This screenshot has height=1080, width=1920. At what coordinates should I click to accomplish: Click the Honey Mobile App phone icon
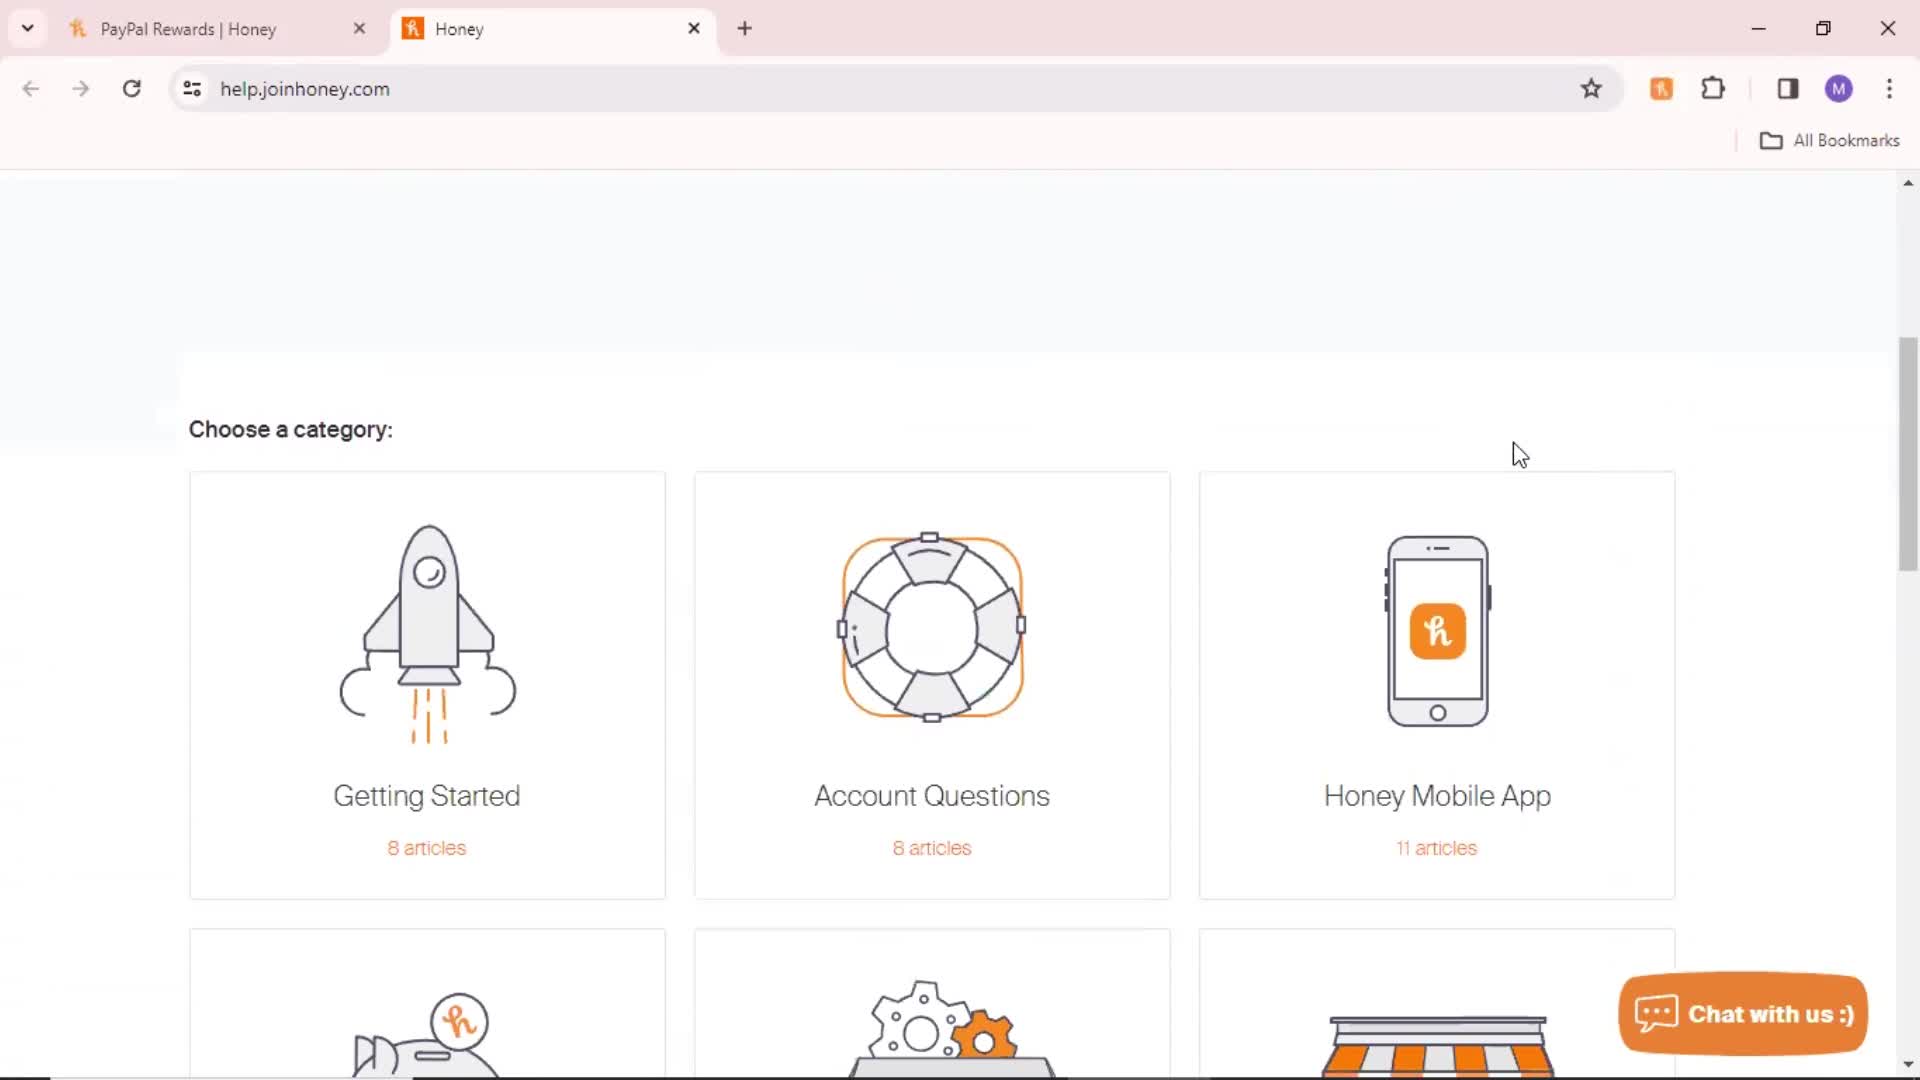(x=1436, y=630)
